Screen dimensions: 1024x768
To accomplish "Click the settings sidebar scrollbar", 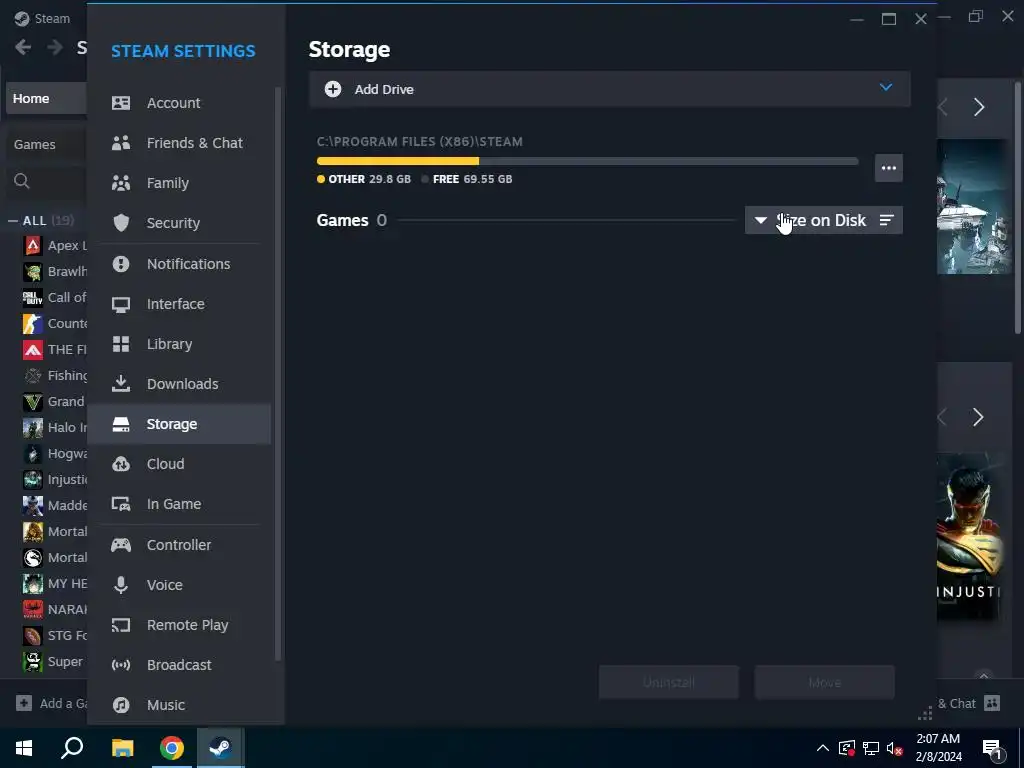I will pos(278,374).
